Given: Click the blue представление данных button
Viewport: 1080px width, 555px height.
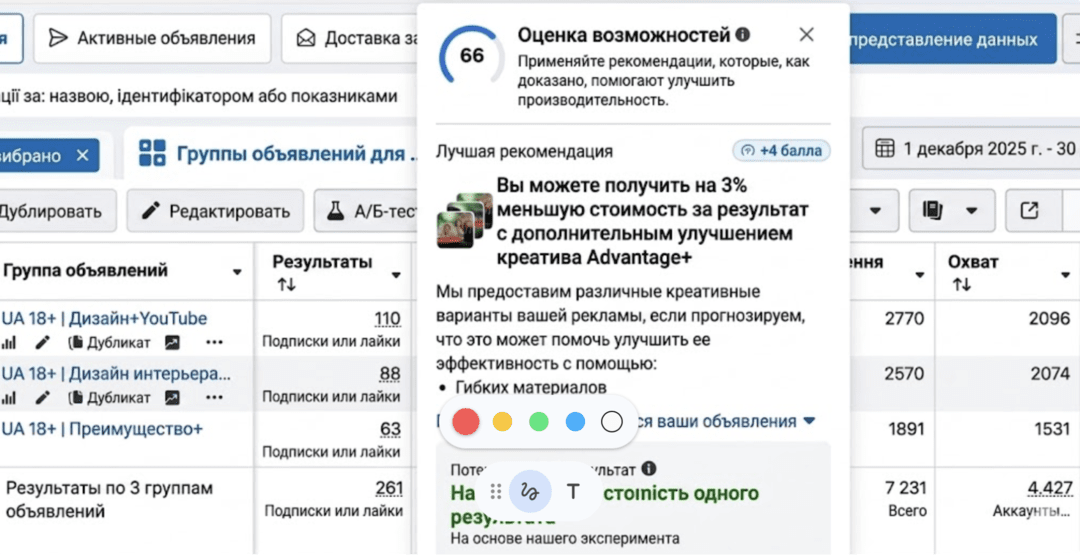Looking at the screenshot, I should coord(953,39).
